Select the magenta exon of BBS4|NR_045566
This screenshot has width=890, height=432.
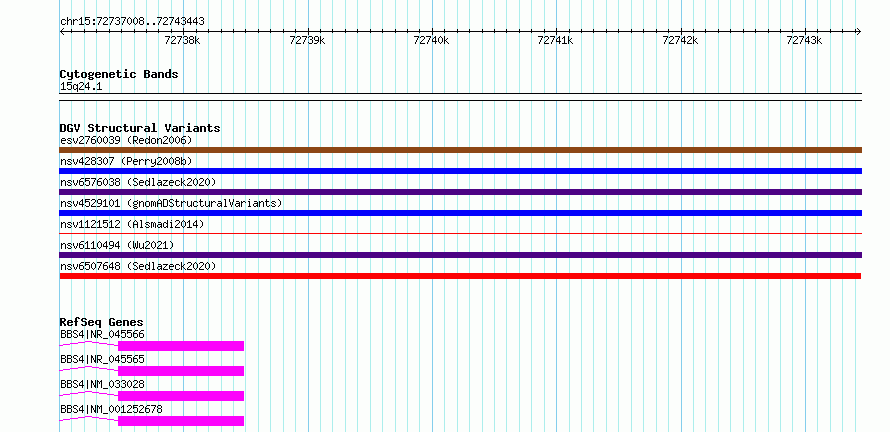180,346
